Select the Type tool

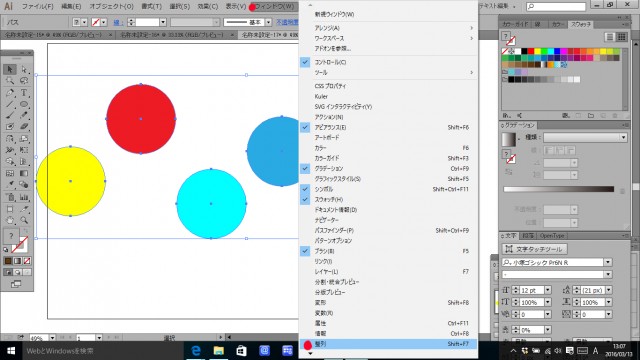[x=24, y=93]
